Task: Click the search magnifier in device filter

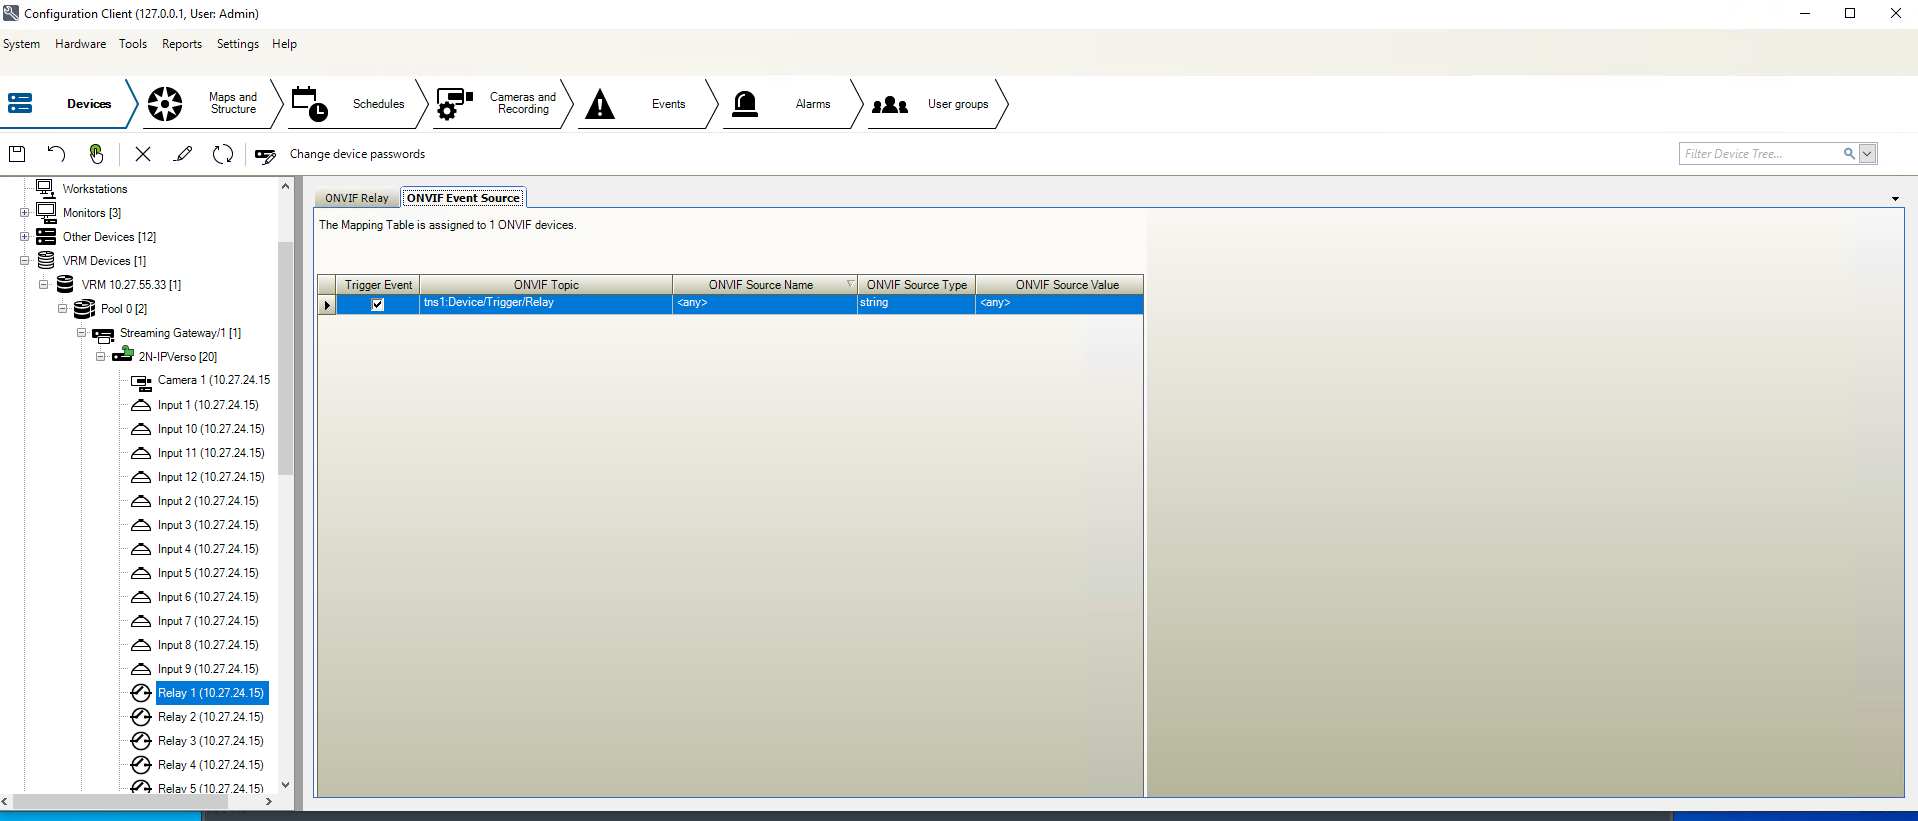Action: tap(1849, 154)
